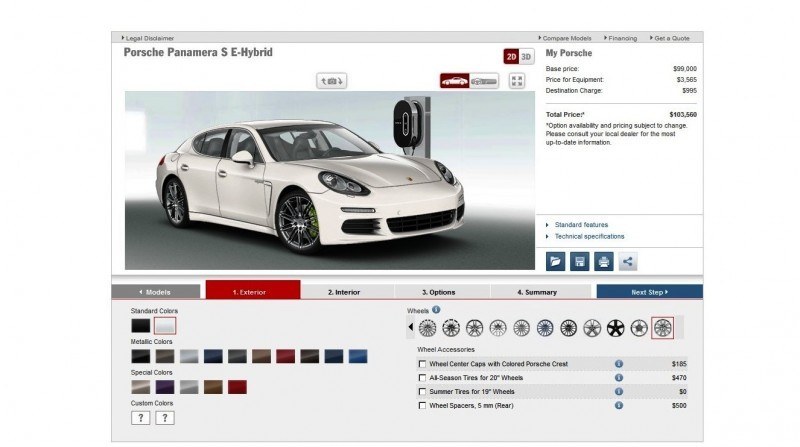Open fullscreen view with the expand arrows icon

(x=517, y=81)
